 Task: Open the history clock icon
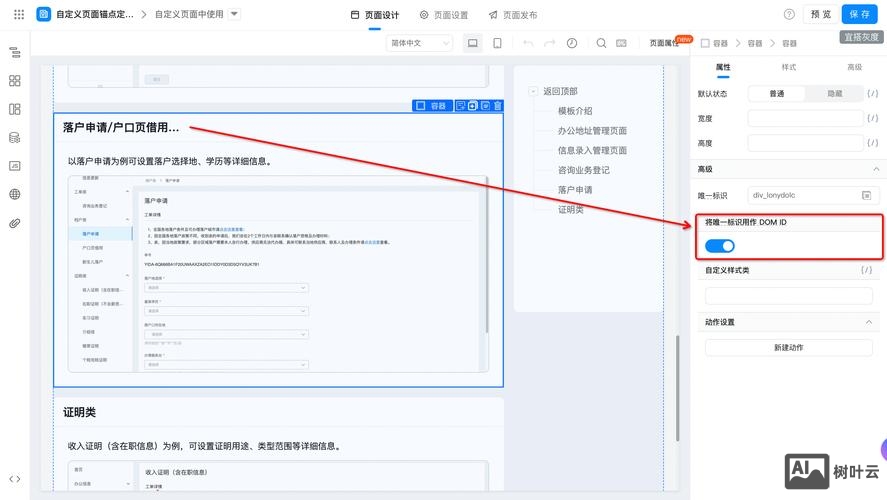(x=572, y=43)
